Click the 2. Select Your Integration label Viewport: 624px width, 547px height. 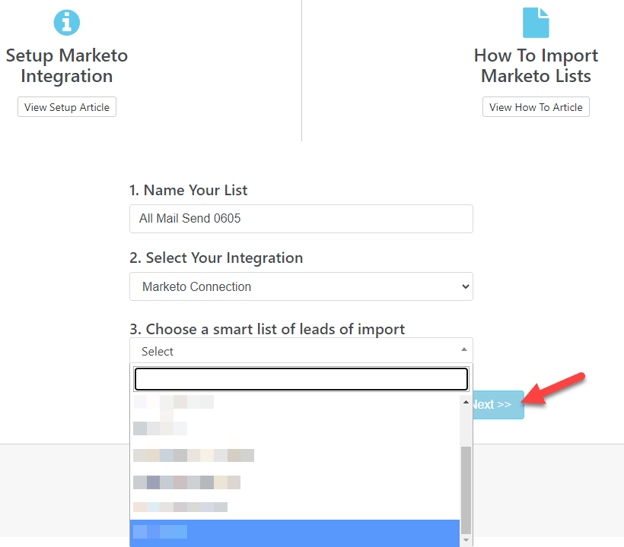[x=216, y=258]
